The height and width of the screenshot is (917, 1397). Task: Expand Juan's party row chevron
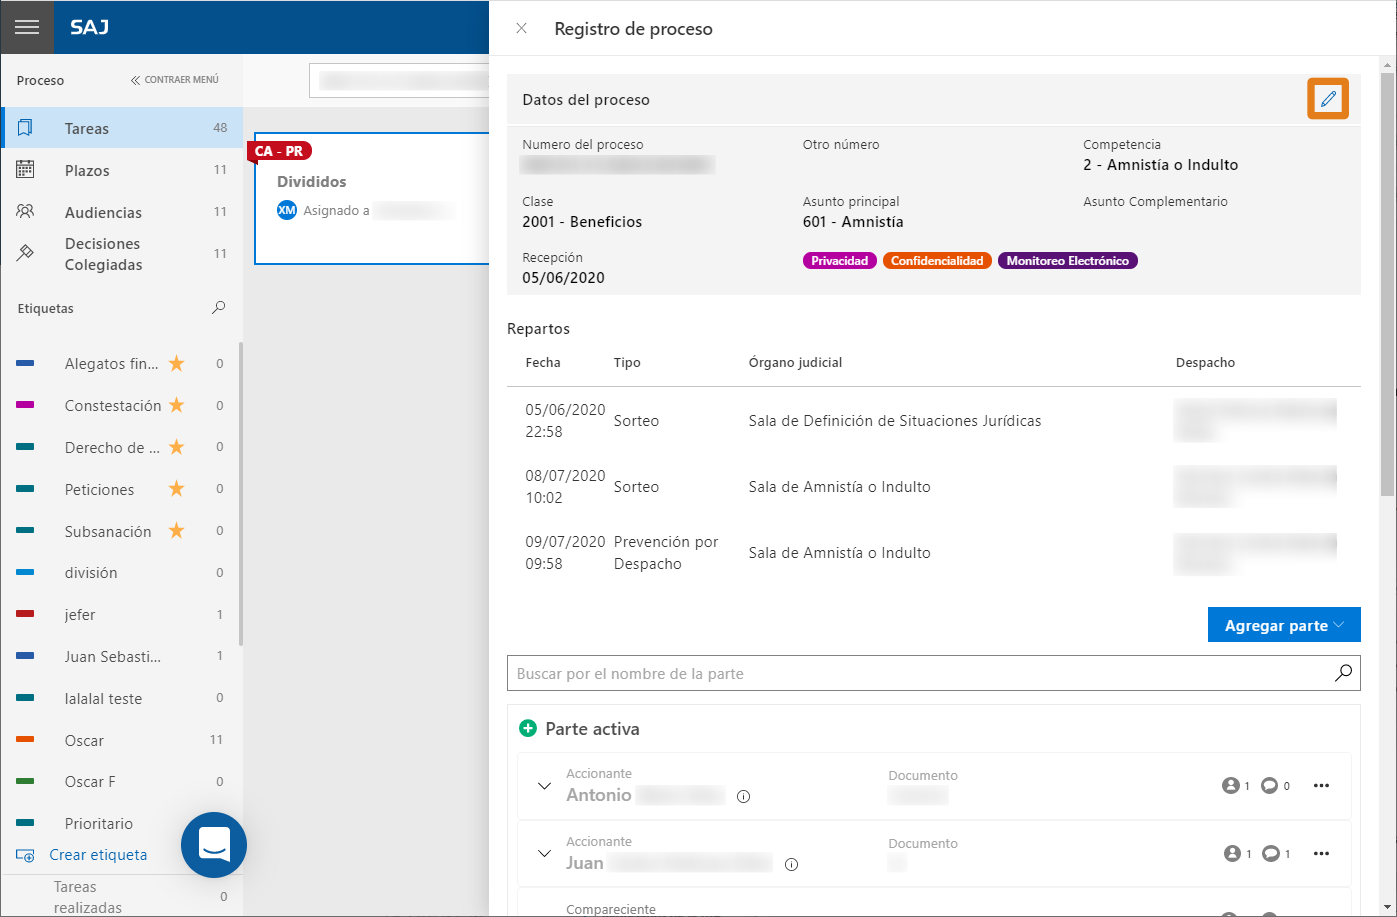point(544,854)
